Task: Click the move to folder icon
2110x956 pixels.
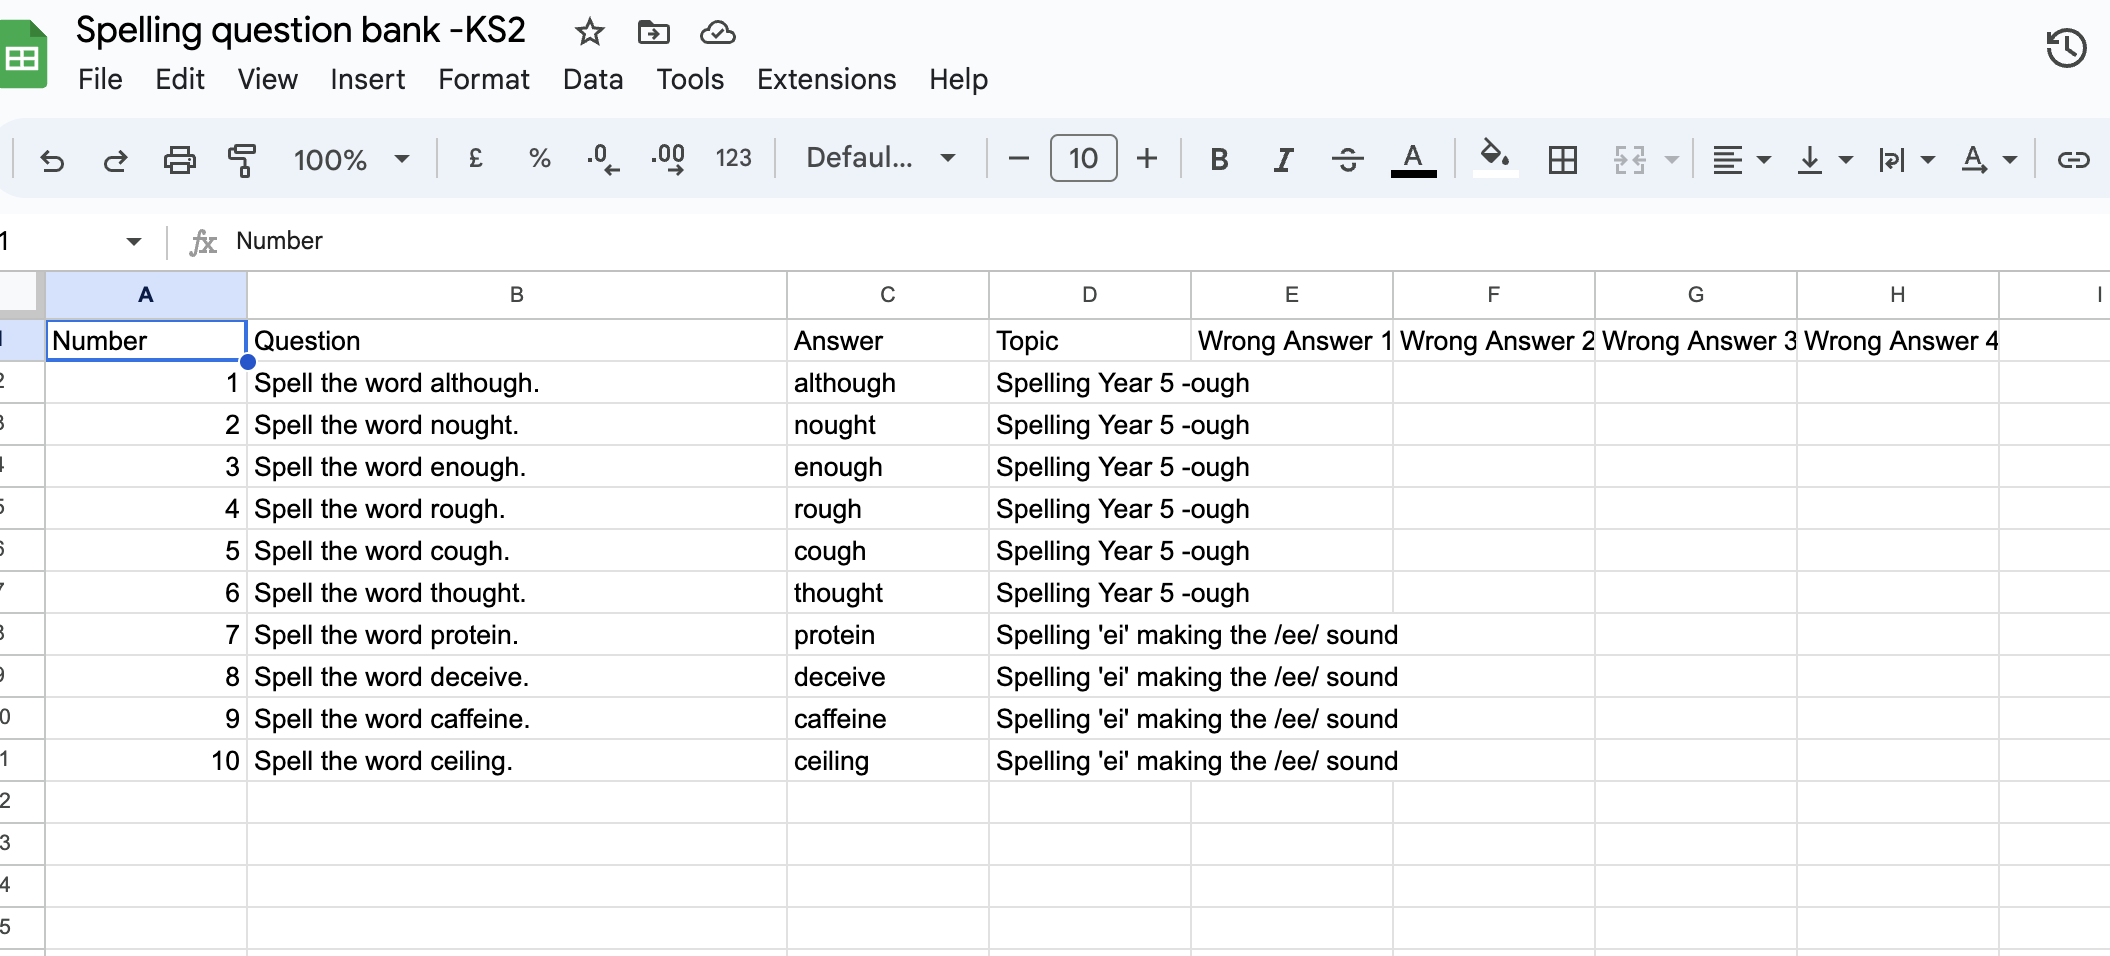Action: [653, 33]
